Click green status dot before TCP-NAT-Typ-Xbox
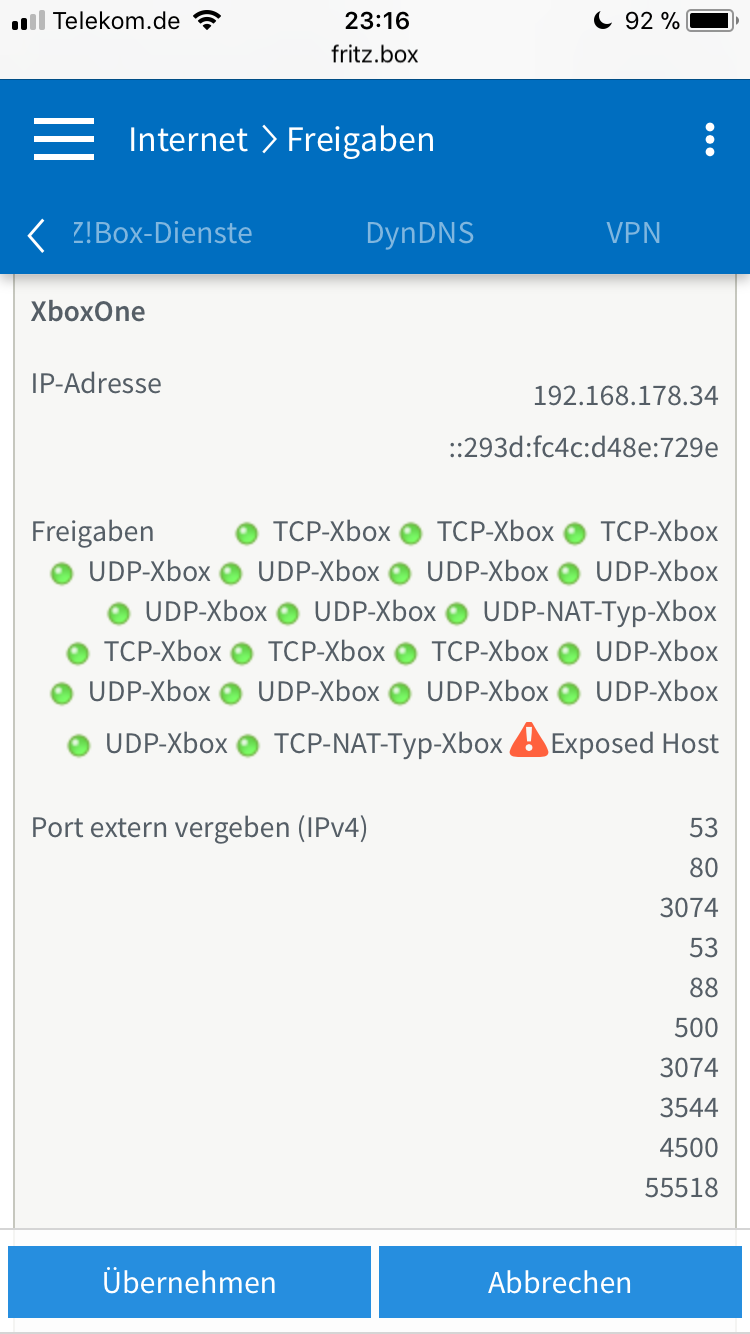This screenshot has height=1334, width=750. [247, 745]
